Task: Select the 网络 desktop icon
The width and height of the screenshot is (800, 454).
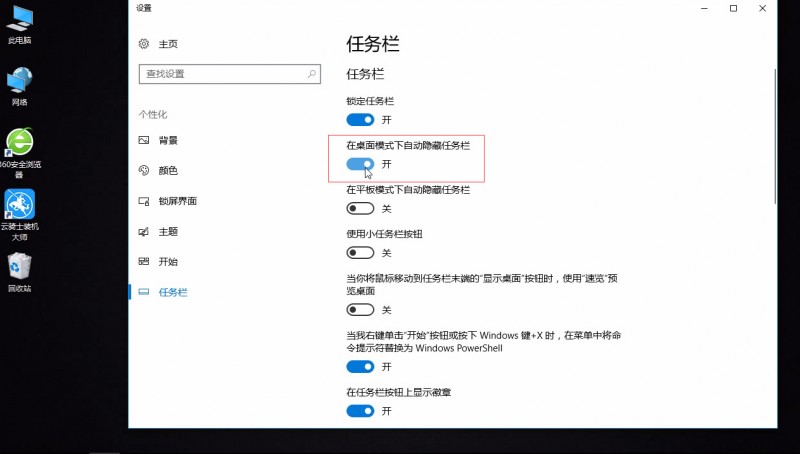Action: [x=20, y=86]
